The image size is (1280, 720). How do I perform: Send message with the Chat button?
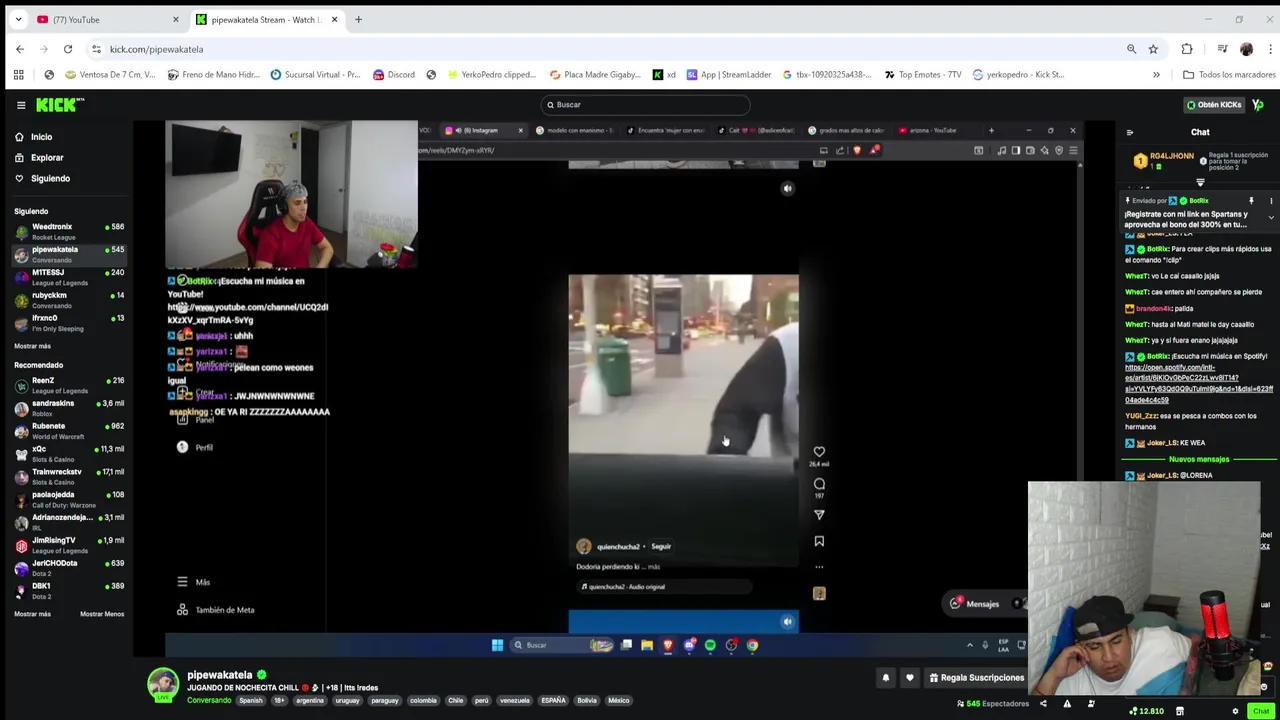click(x=1261, y=711)
